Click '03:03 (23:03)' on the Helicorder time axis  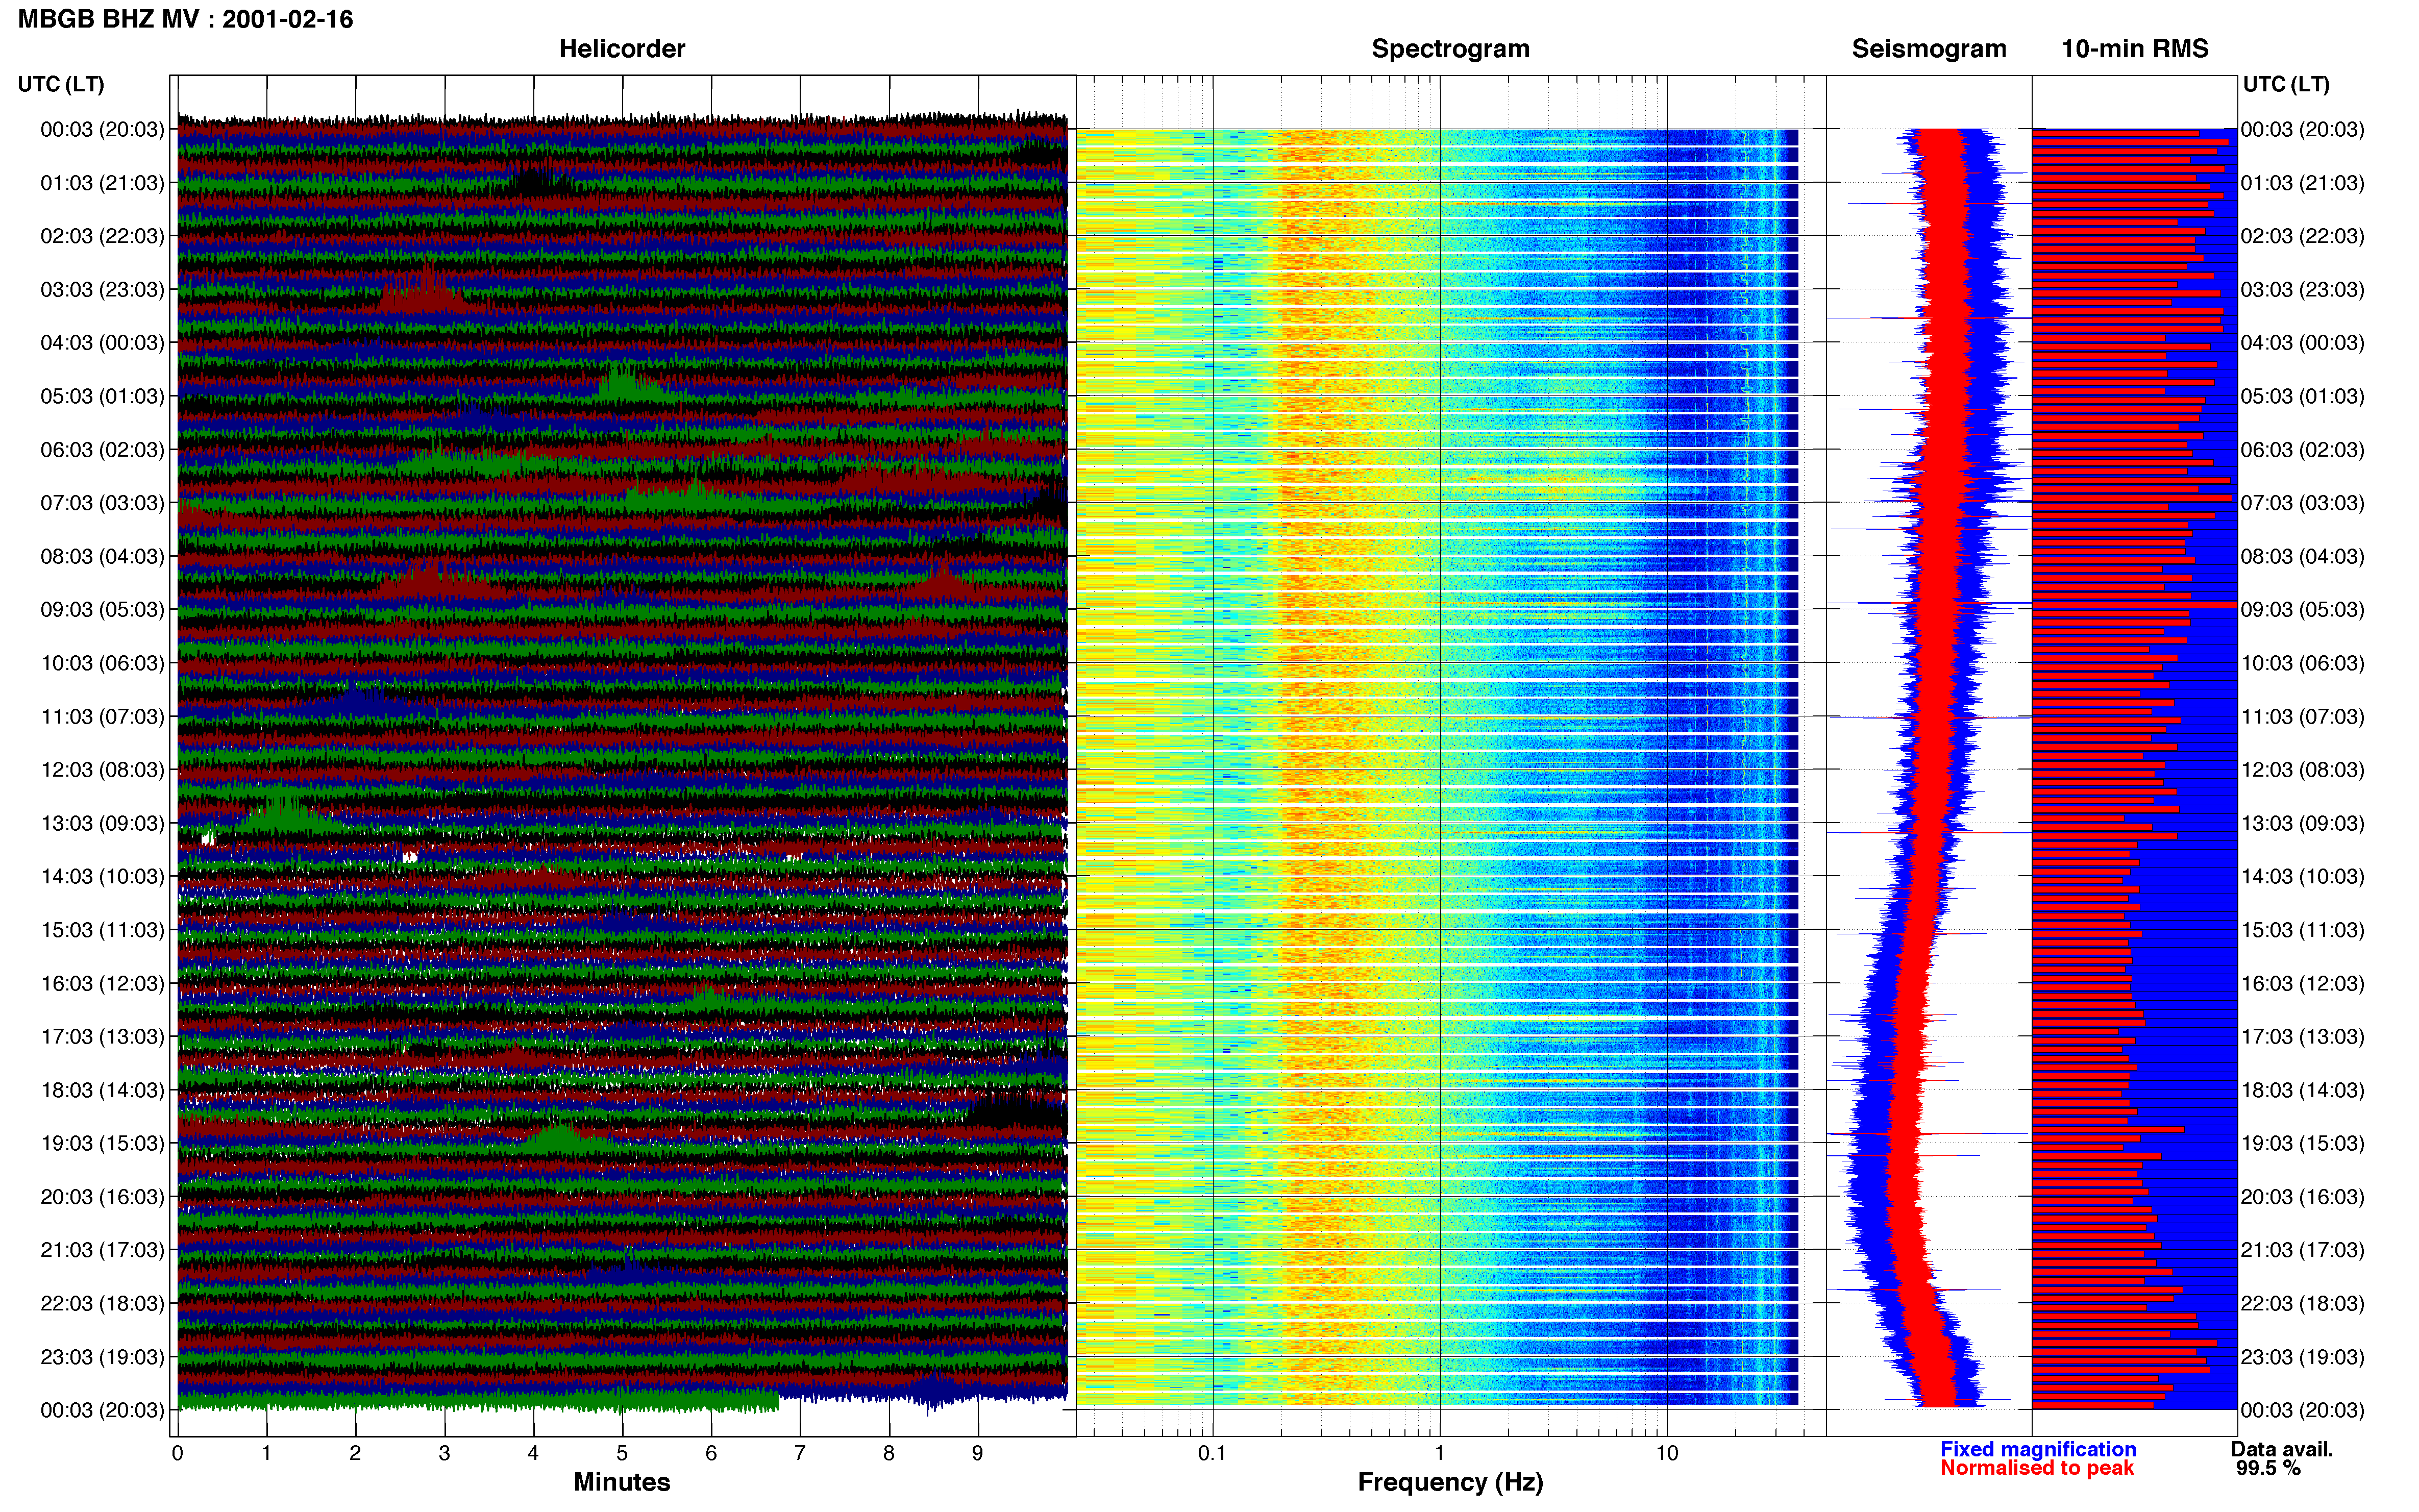tap(102, 290)
